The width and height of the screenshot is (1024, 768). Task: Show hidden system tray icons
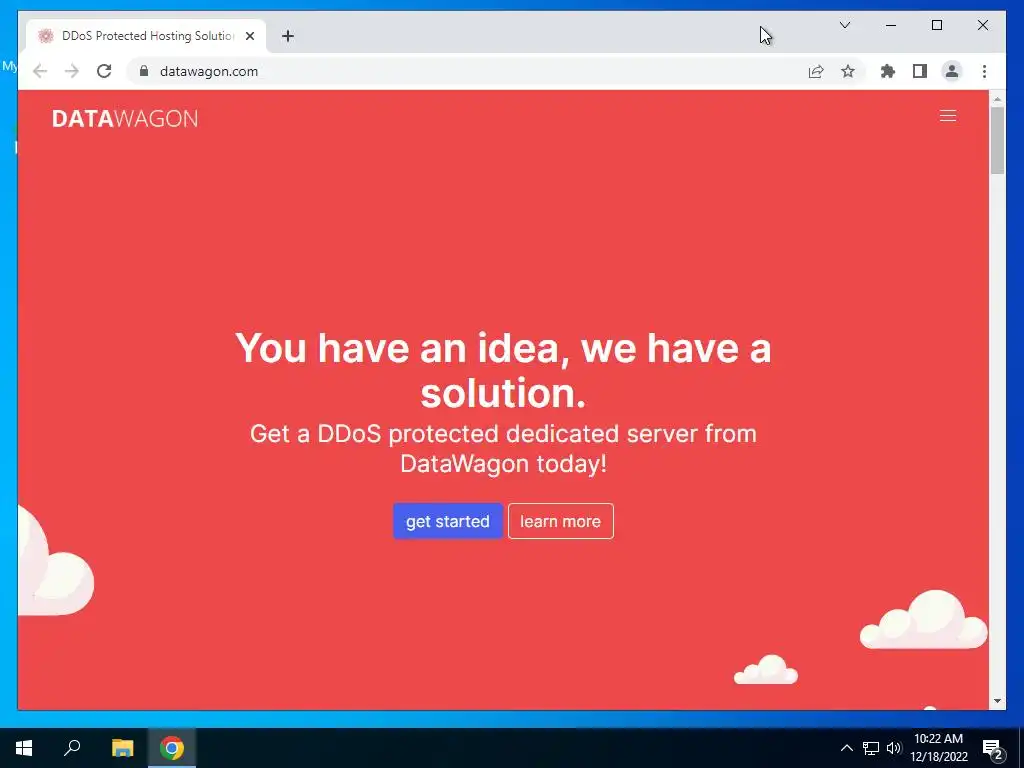(846, 748)
